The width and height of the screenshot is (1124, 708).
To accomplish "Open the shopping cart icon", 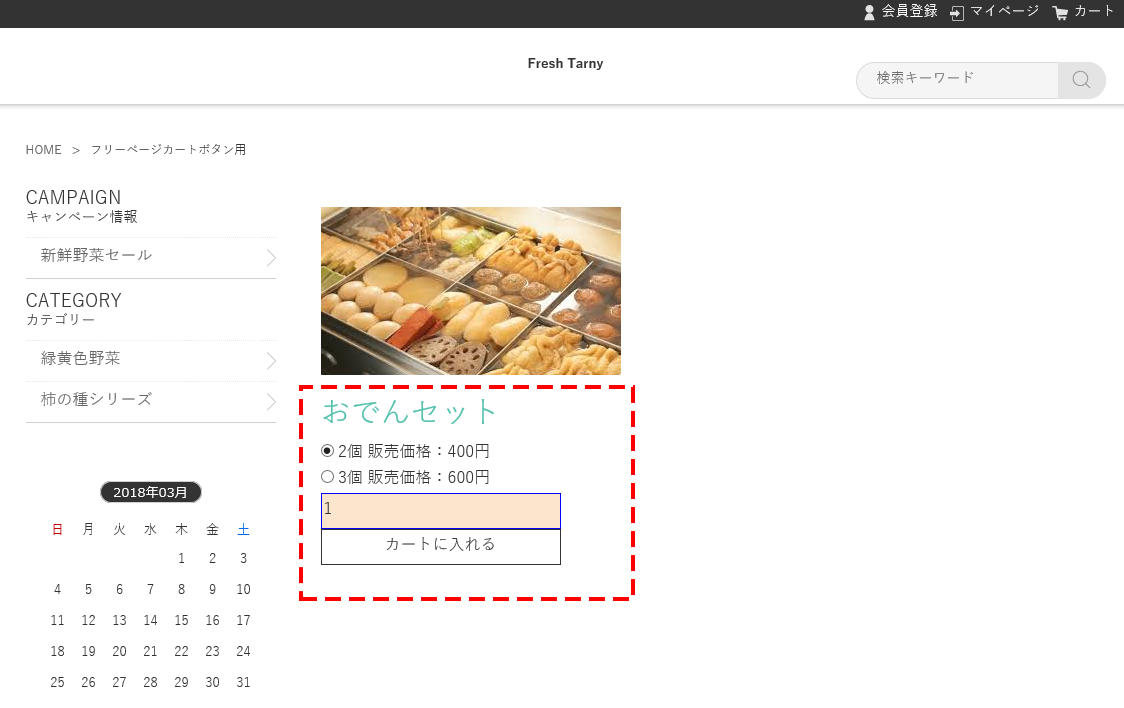I will 1060,13.
